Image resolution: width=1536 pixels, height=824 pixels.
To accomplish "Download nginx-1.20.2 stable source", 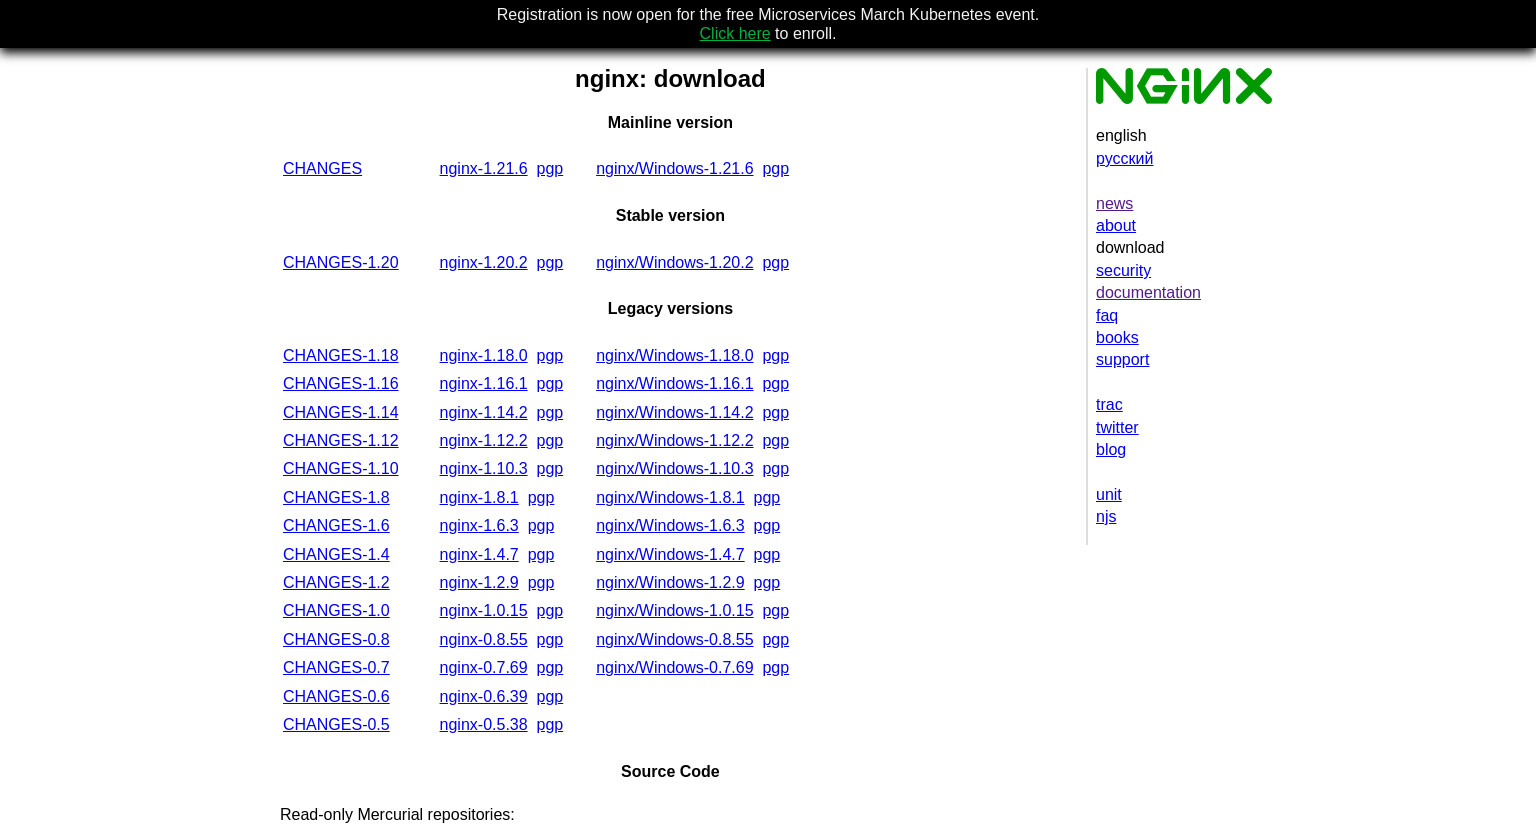I will click(483, 263).
